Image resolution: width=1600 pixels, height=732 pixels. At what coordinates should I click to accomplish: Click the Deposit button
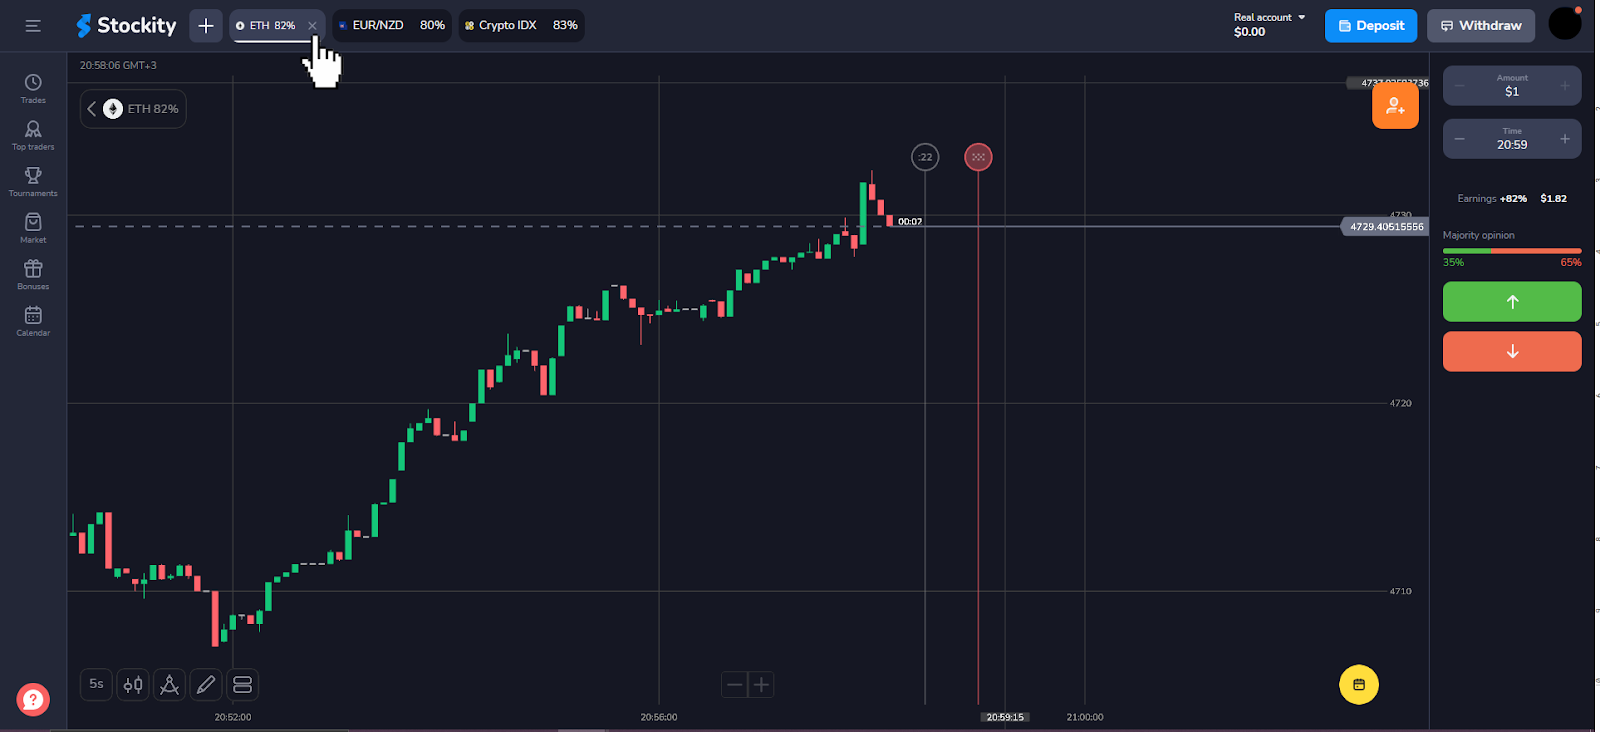(1370, 26)
